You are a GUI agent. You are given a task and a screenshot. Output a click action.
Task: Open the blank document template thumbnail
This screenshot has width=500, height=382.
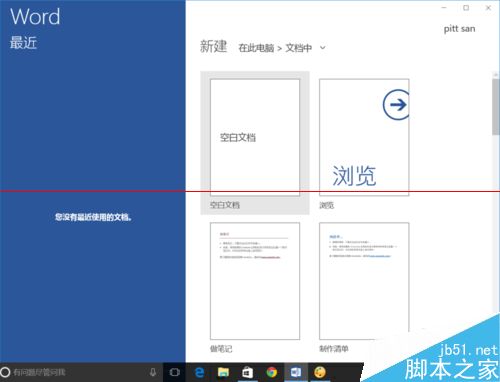pos(255,137)
